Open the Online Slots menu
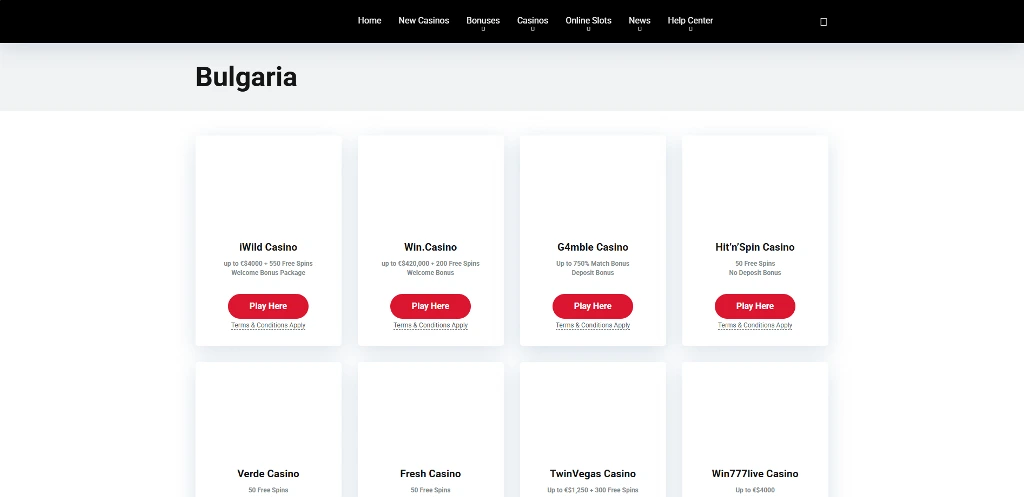 click(x=588, y=20)
